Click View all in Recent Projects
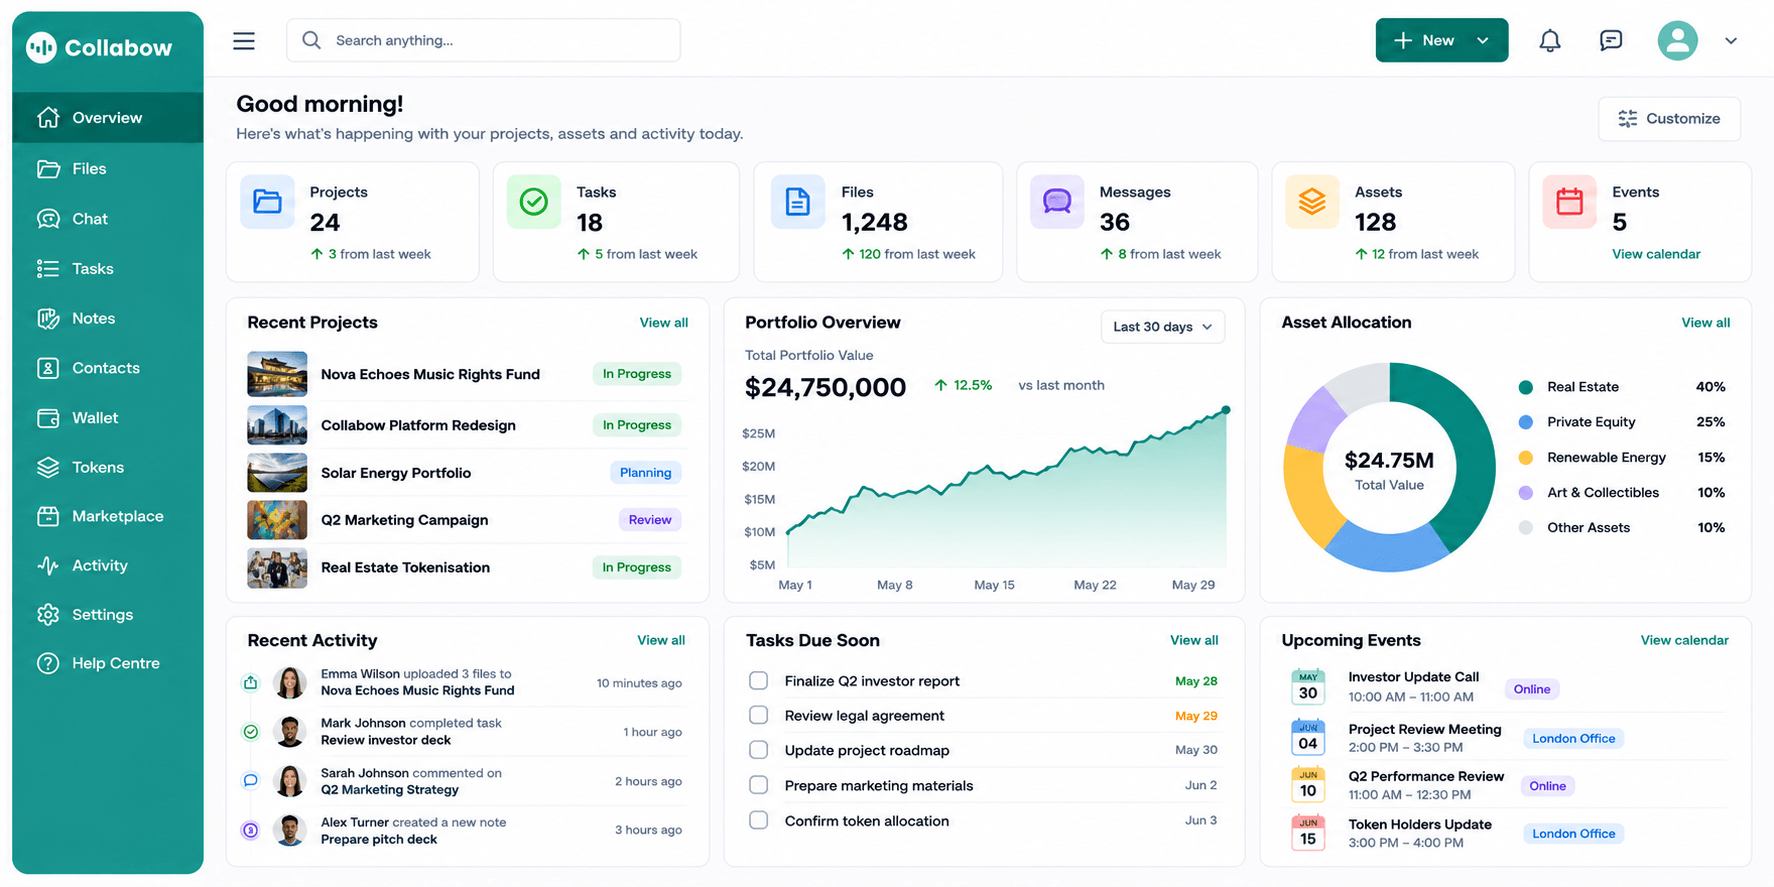Screen dimensions: 1774x887 (664, 323)
